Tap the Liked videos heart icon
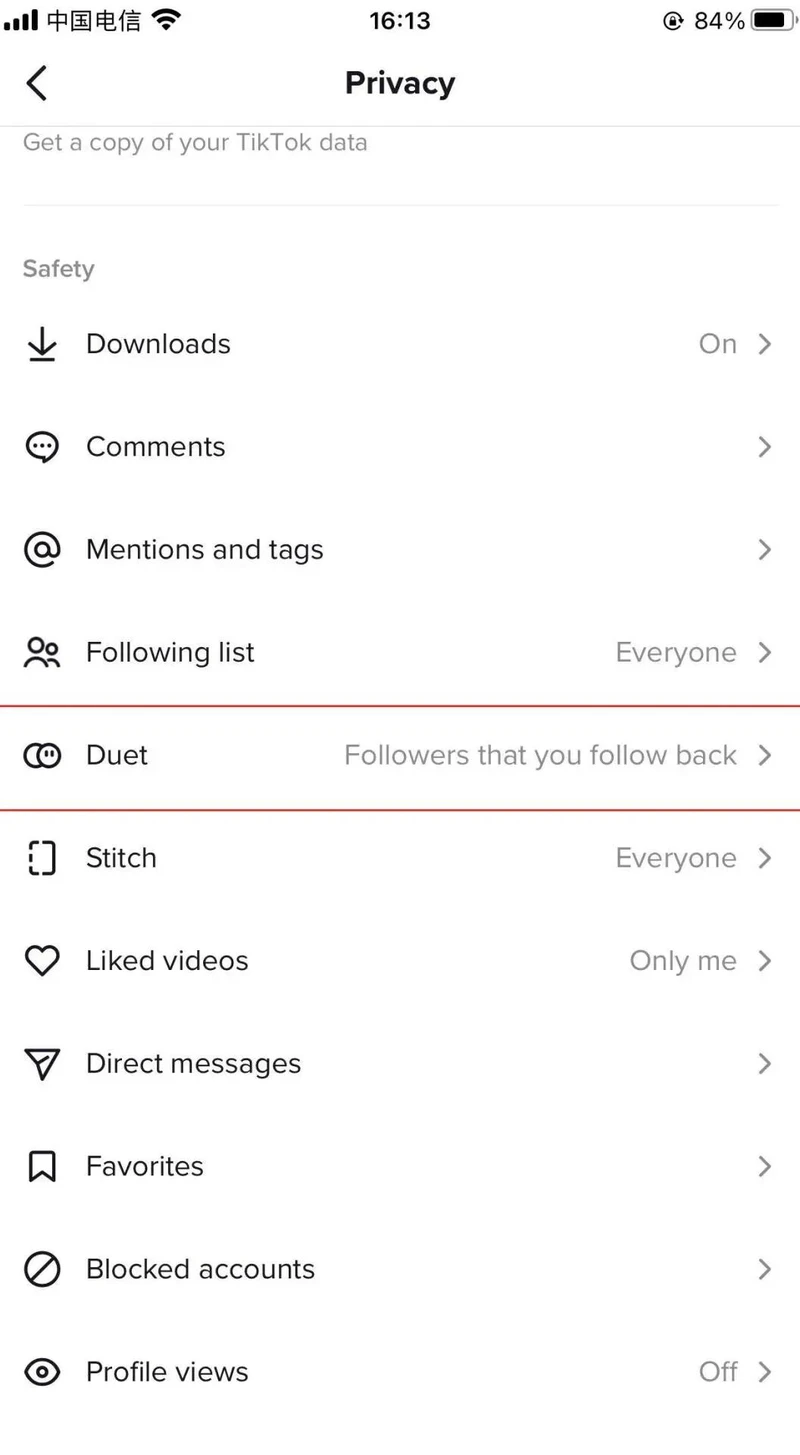This screenshot has height=1455, width=800. coord(42,961)
